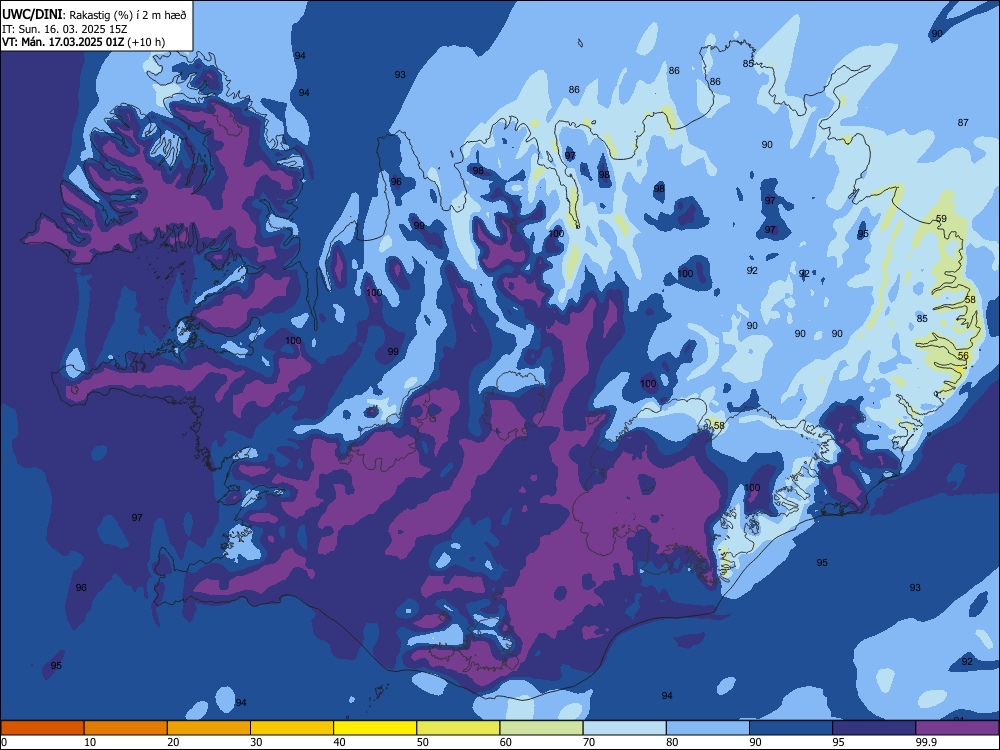1000x750 pixels.
Task: Pick the light green 60–70 legend swatch
Action: click(x=541, y=728)
